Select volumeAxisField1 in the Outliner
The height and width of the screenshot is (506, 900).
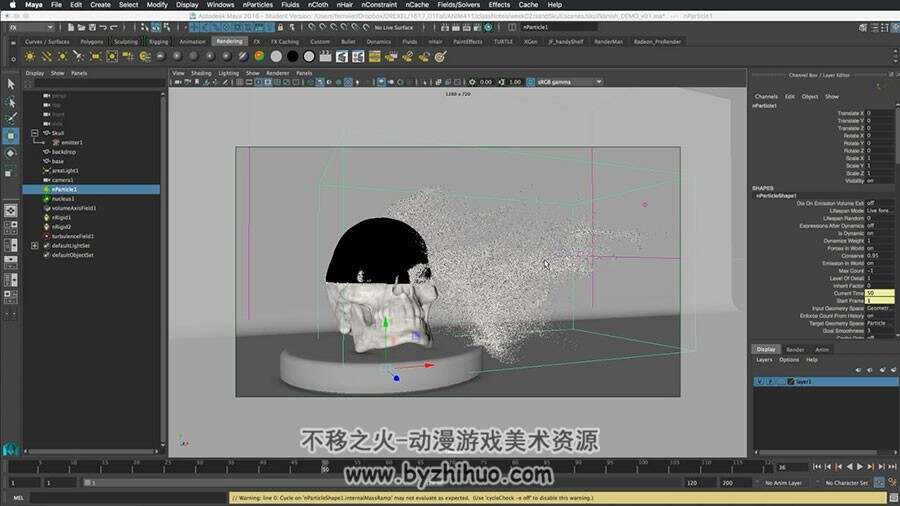coord(74,208)
